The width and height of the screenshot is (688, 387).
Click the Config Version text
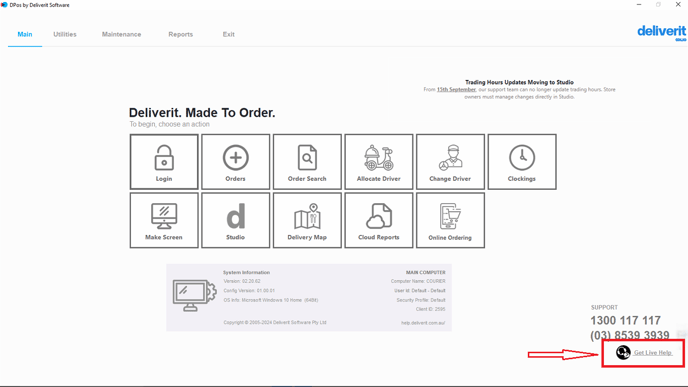click(x=249, y=290)
